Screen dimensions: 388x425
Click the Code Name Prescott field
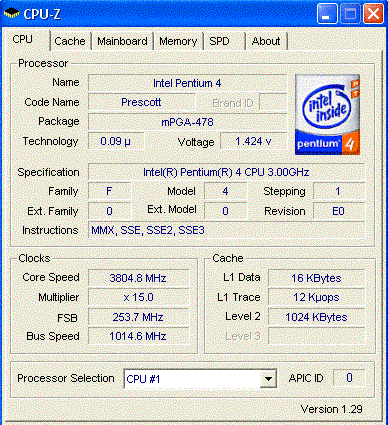tap(141, 102)
